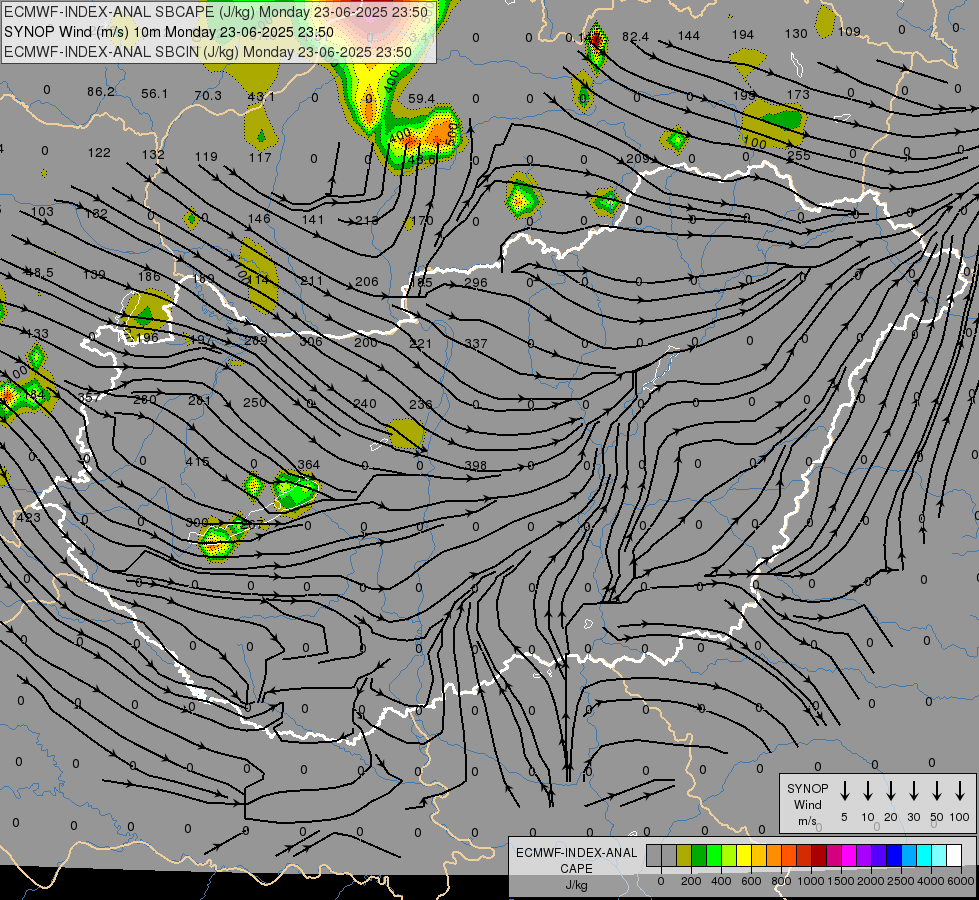Click the 122 value on the map
Image resolution: width=979 pixels, height=900 pixels.
99,153
